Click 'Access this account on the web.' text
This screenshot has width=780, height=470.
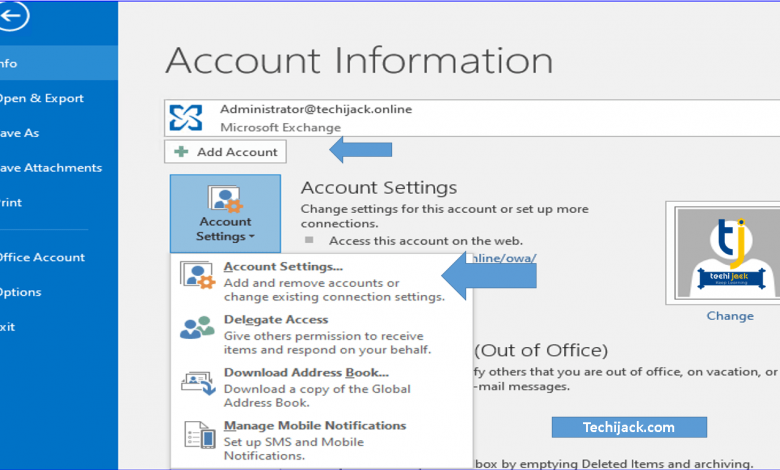pyautogui.click(x=426, y=241)
